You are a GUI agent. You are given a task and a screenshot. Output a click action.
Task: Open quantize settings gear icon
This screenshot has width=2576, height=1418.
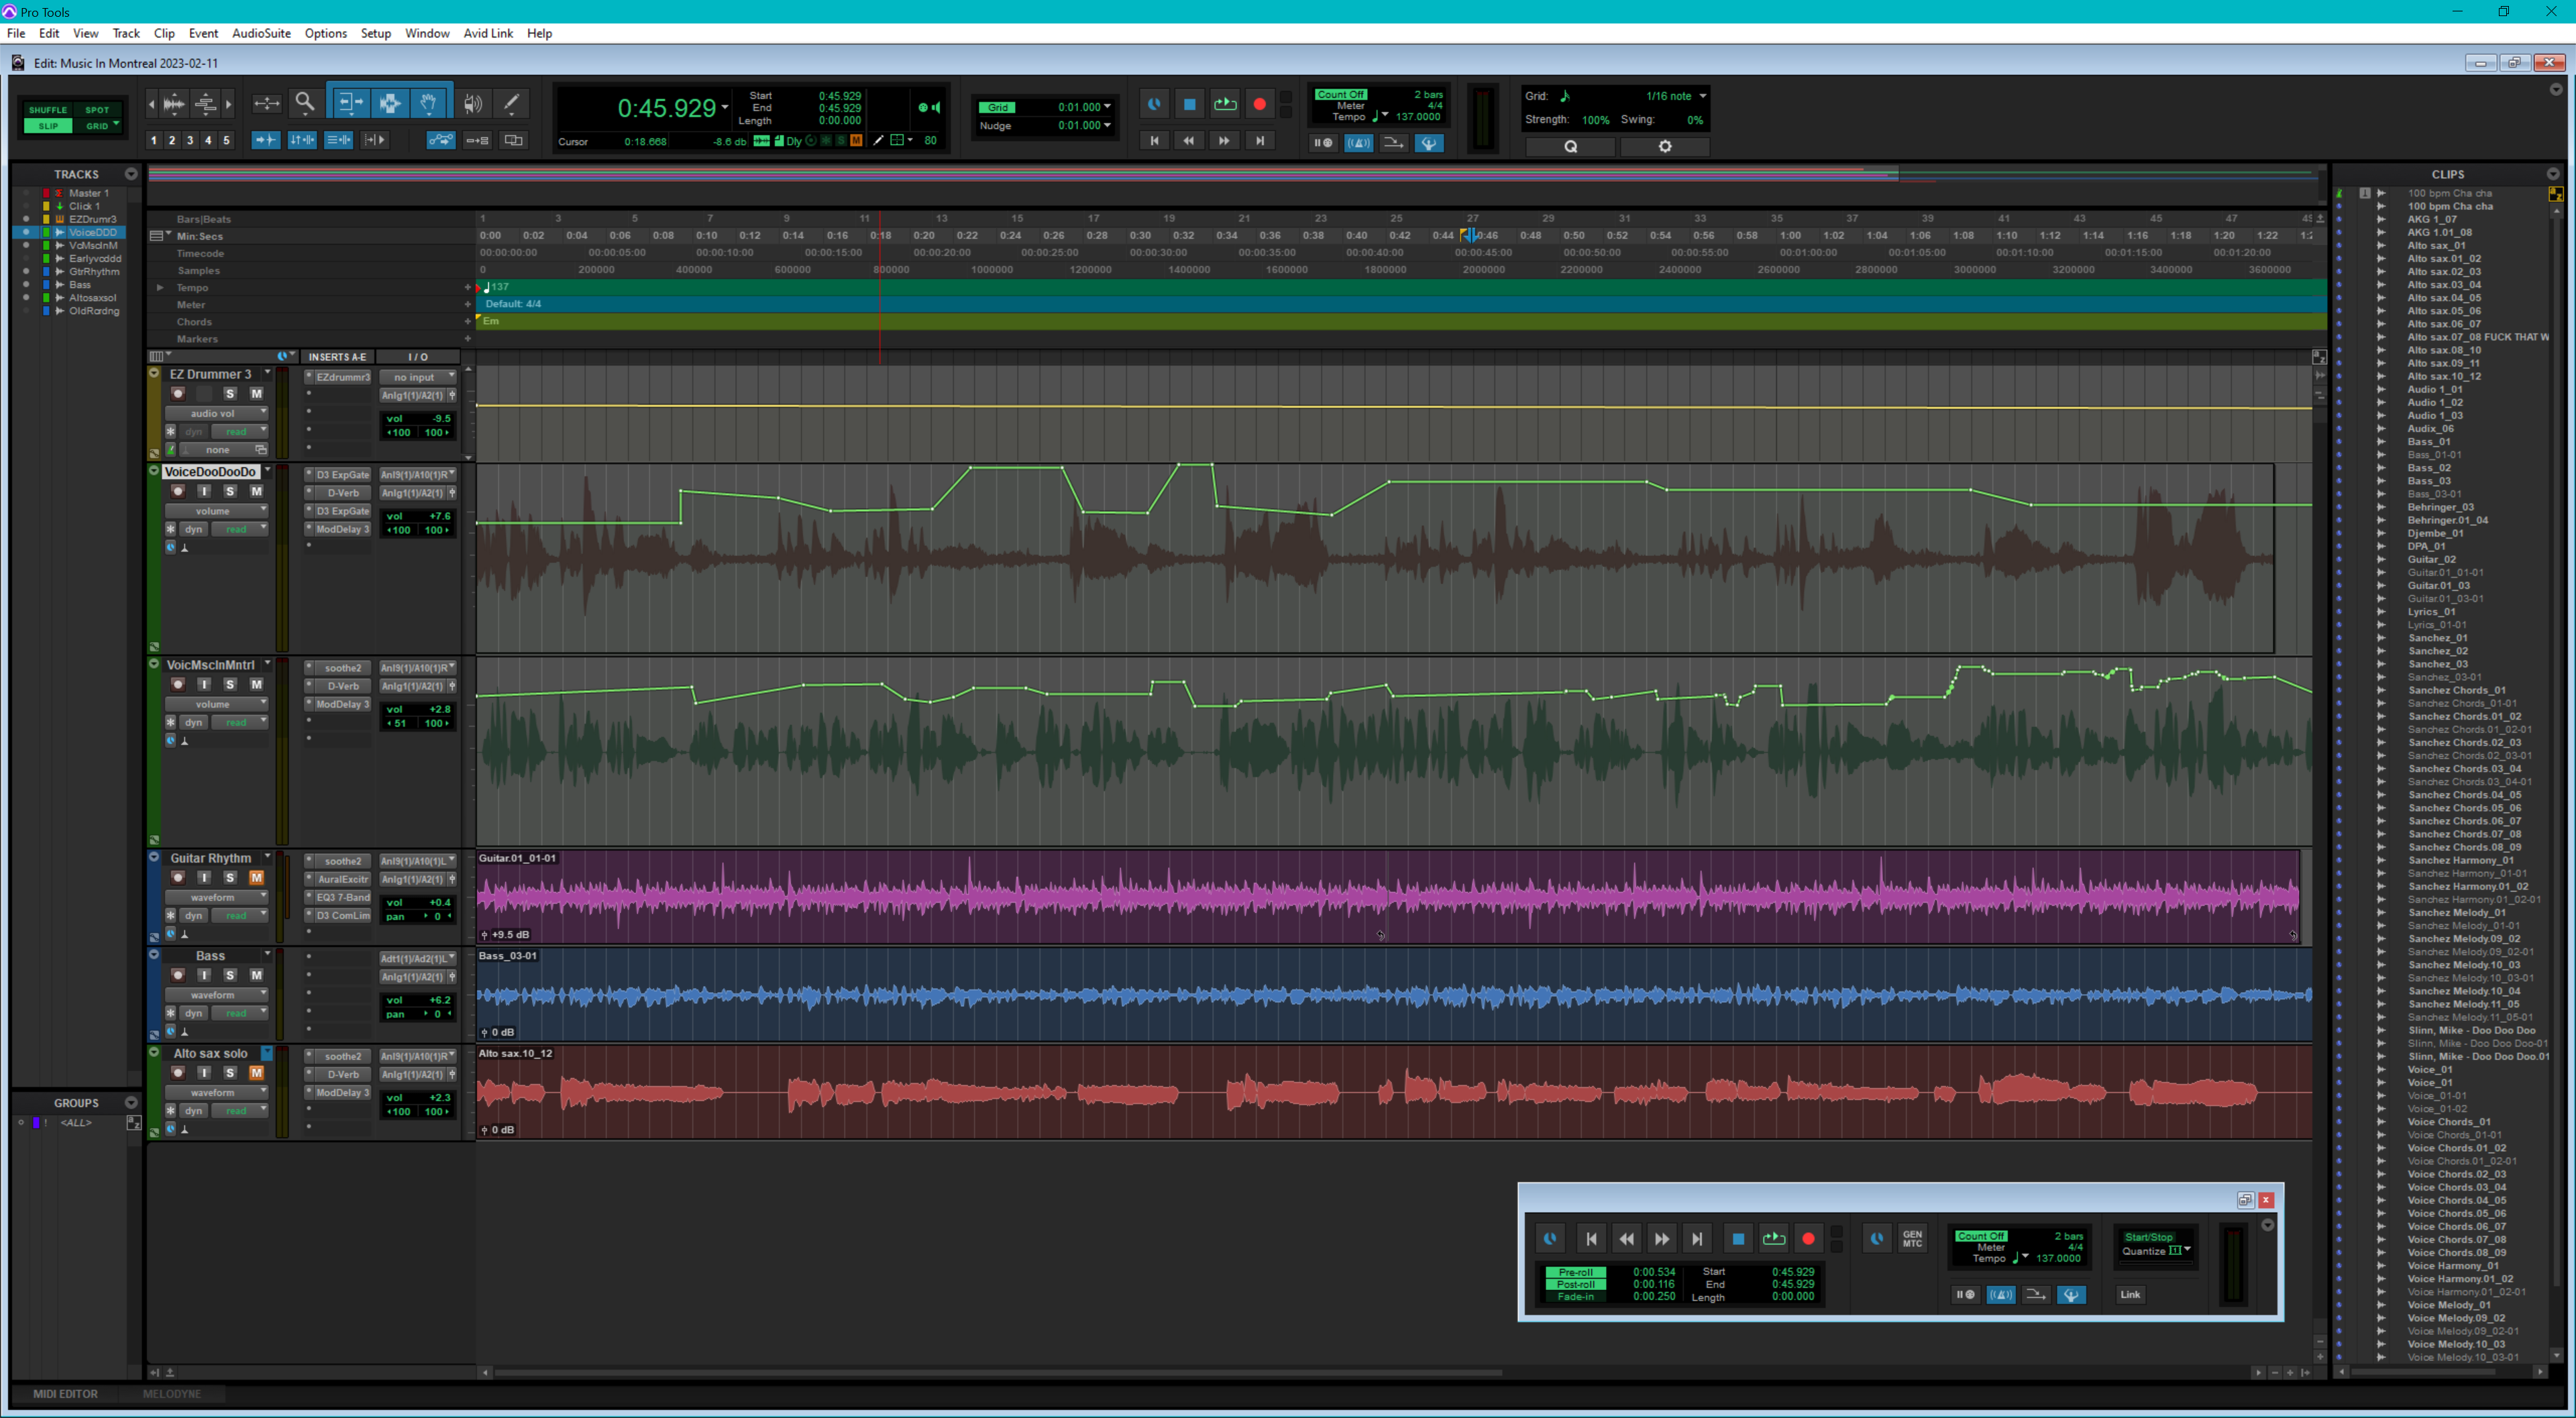(x=1664, y=146)
